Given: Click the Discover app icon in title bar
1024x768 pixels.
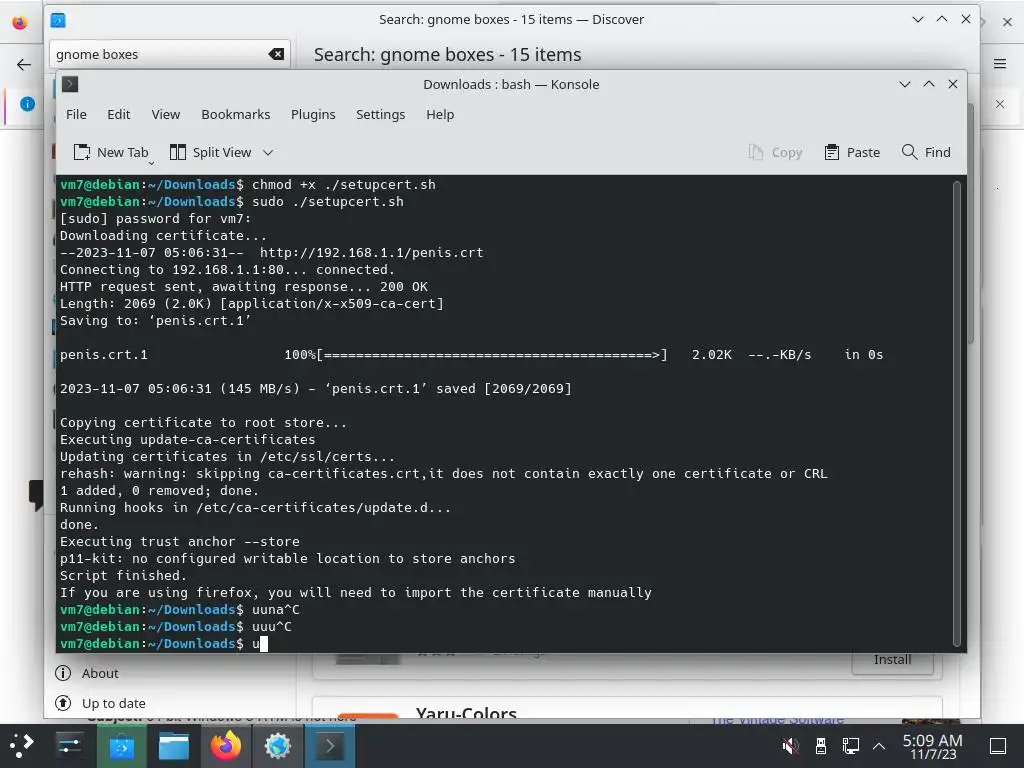Looking at the screenshot, I should (x=58, y=20).
